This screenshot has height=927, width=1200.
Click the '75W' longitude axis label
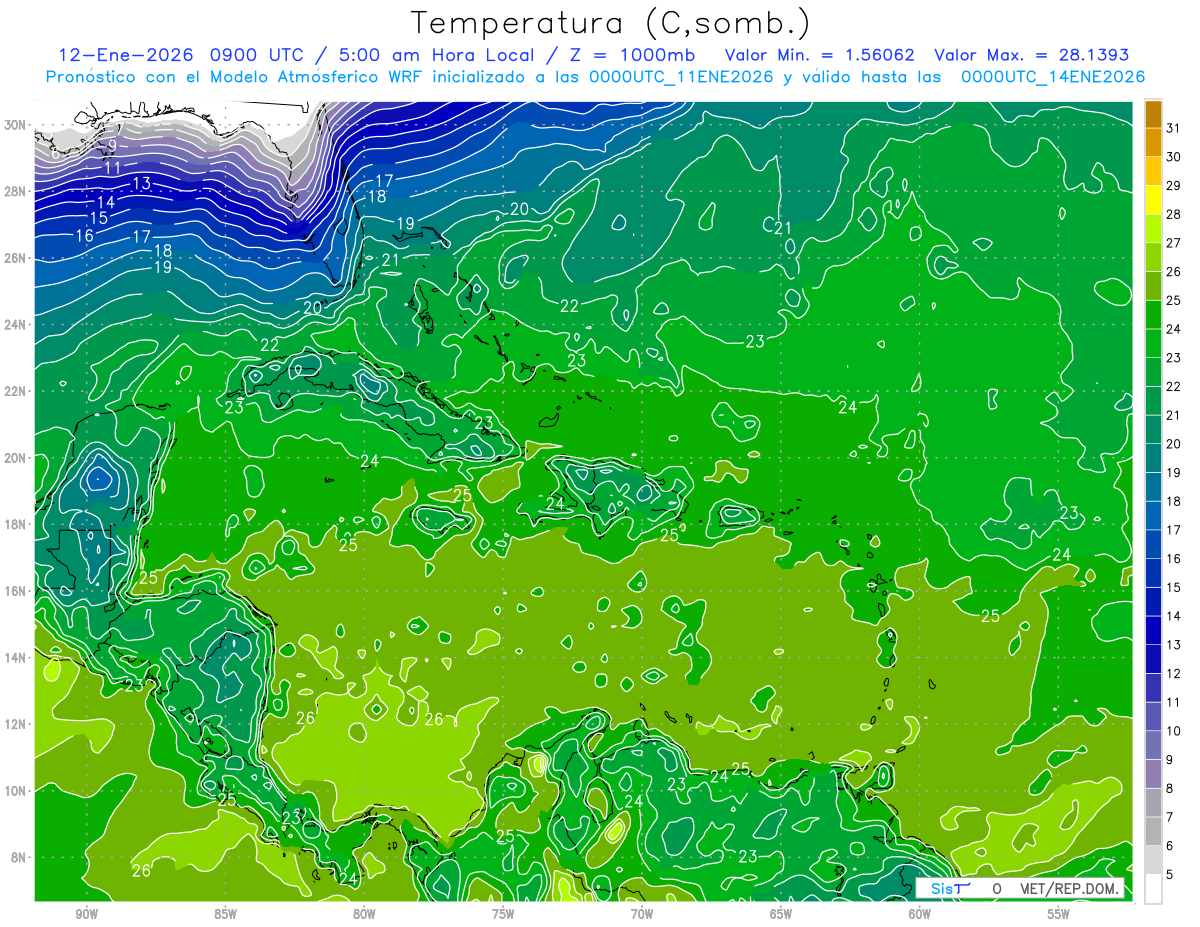point(503,914)
